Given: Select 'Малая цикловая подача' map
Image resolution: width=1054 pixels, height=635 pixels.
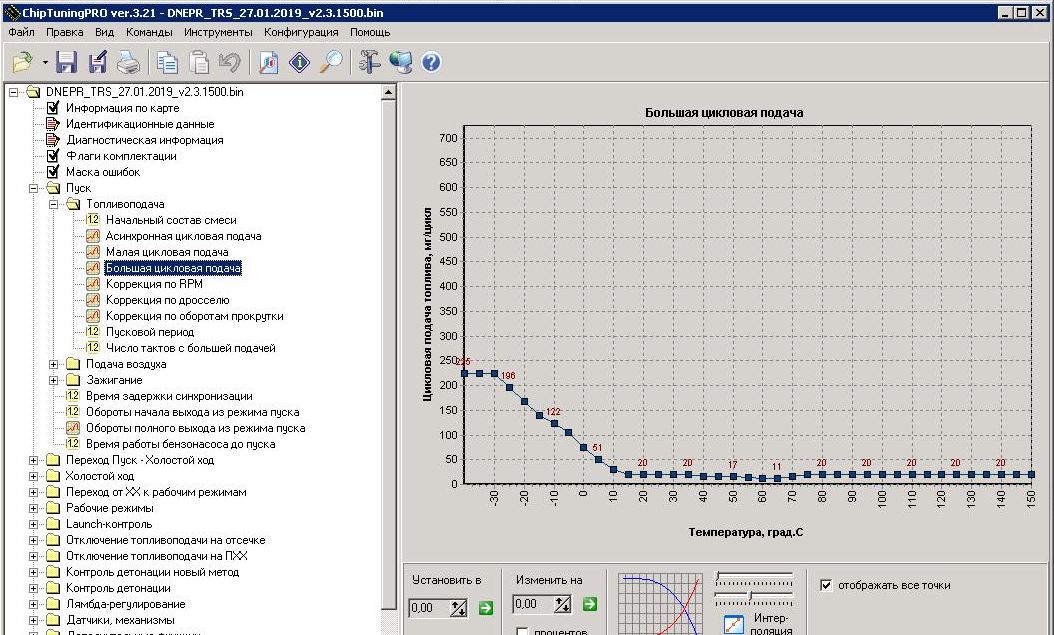Looking at the screenshot, I should (167, 252).
